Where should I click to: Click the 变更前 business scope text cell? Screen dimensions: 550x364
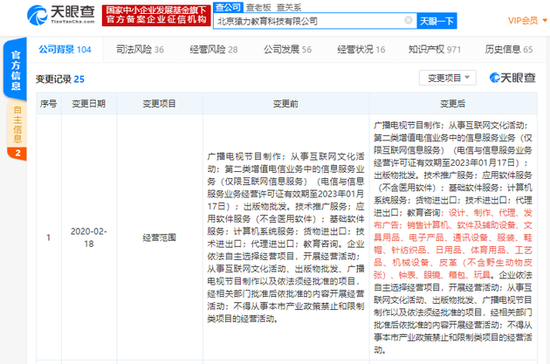tap(286, 237)
